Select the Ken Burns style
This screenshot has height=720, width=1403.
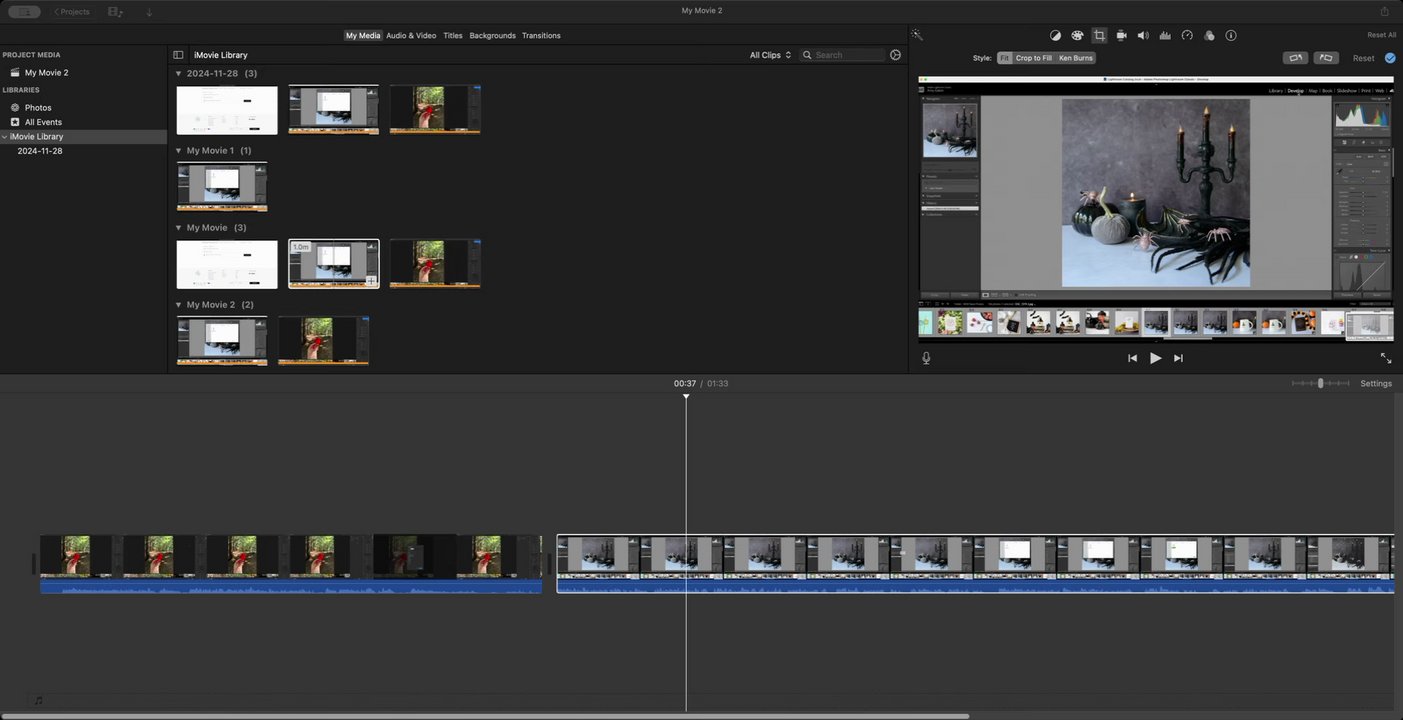[1076, 58]
